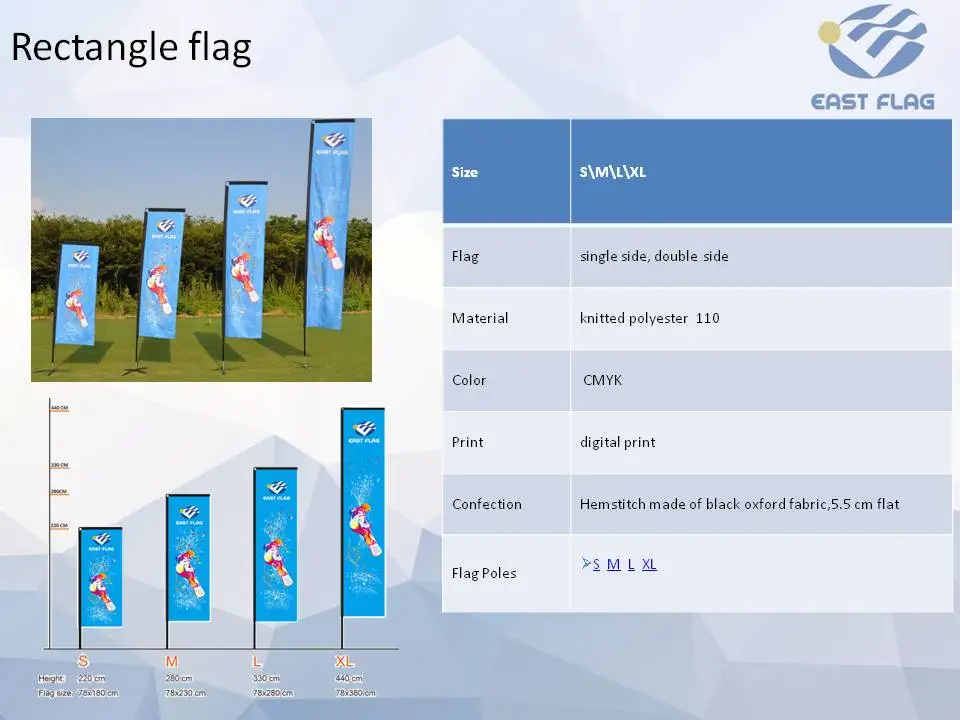Click the 'Flag' row label
Screen dimensions: 960x720
pos(465,257)
